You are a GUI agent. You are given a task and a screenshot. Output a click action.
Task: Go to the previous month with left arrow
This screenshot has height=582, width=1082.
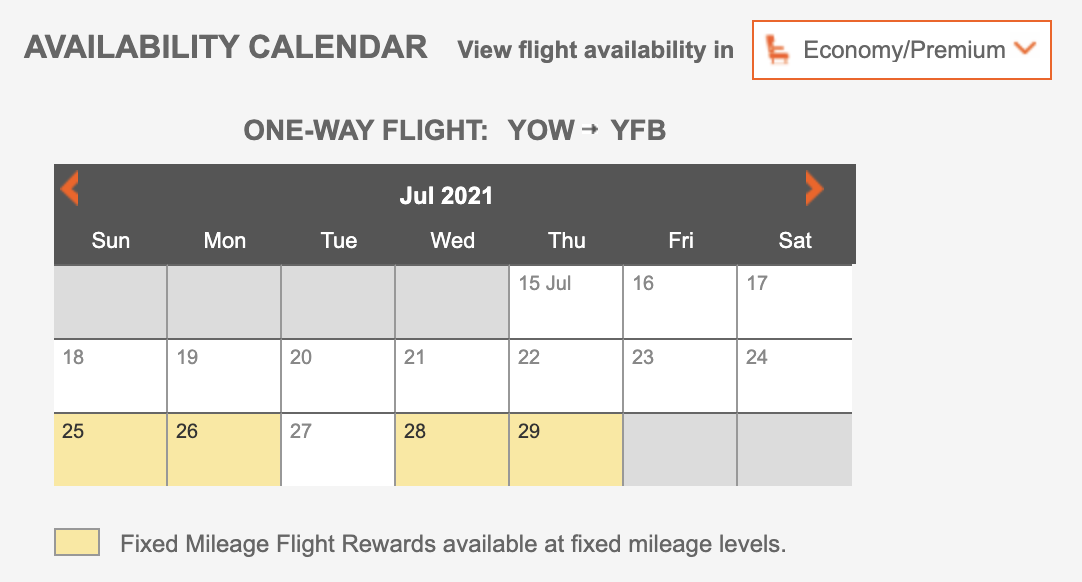pos(69,188)
